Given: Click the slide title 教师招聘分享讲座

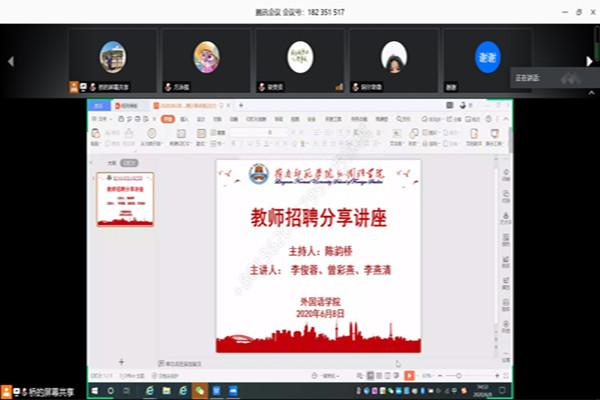Looking at the screenshot, I should pos(317,219).
